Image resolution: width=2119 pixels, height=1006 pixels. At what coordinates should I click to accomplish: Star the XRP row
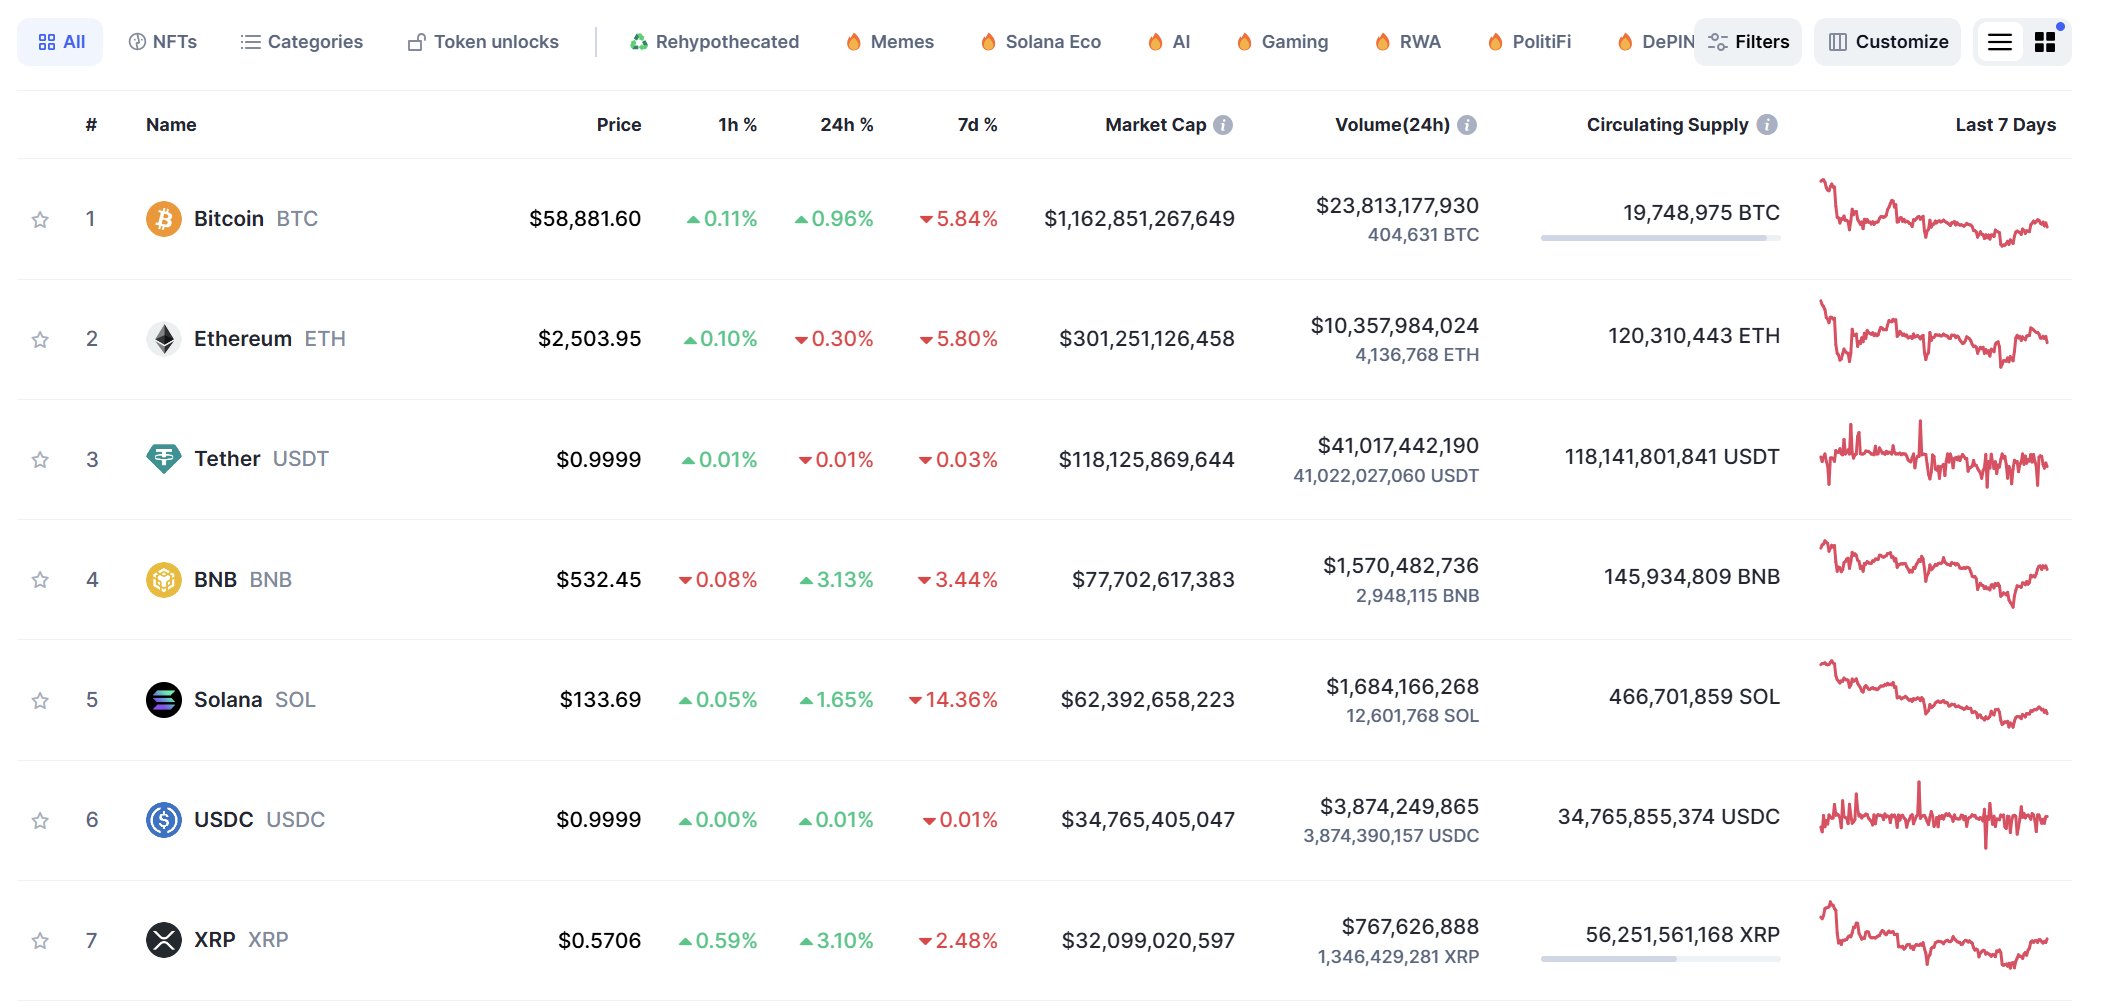click(40, 940)
